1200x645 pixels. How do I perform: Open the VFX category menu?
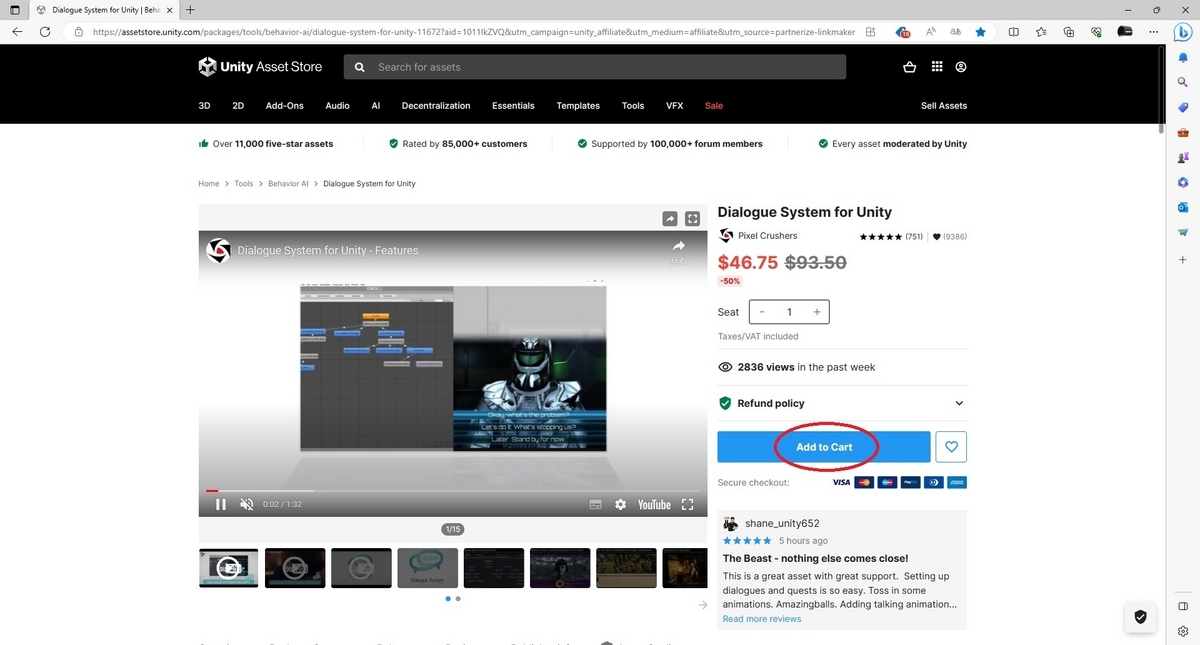(x=675, y=106)
